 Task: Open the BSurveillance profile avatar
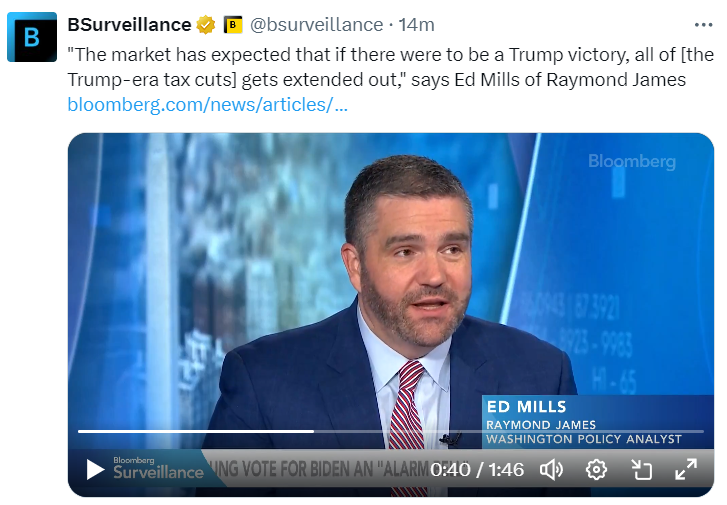(32, 37)
